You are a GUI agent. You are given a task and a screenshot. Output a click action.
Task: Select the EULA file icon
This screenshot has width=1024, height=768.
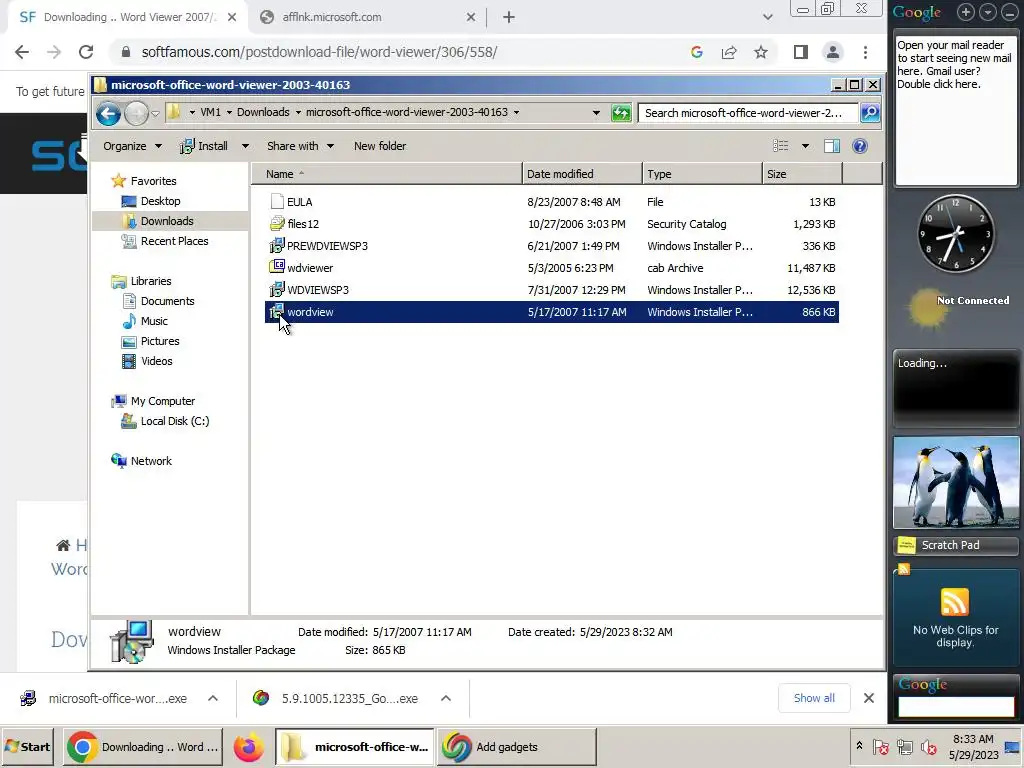(277, 202)
